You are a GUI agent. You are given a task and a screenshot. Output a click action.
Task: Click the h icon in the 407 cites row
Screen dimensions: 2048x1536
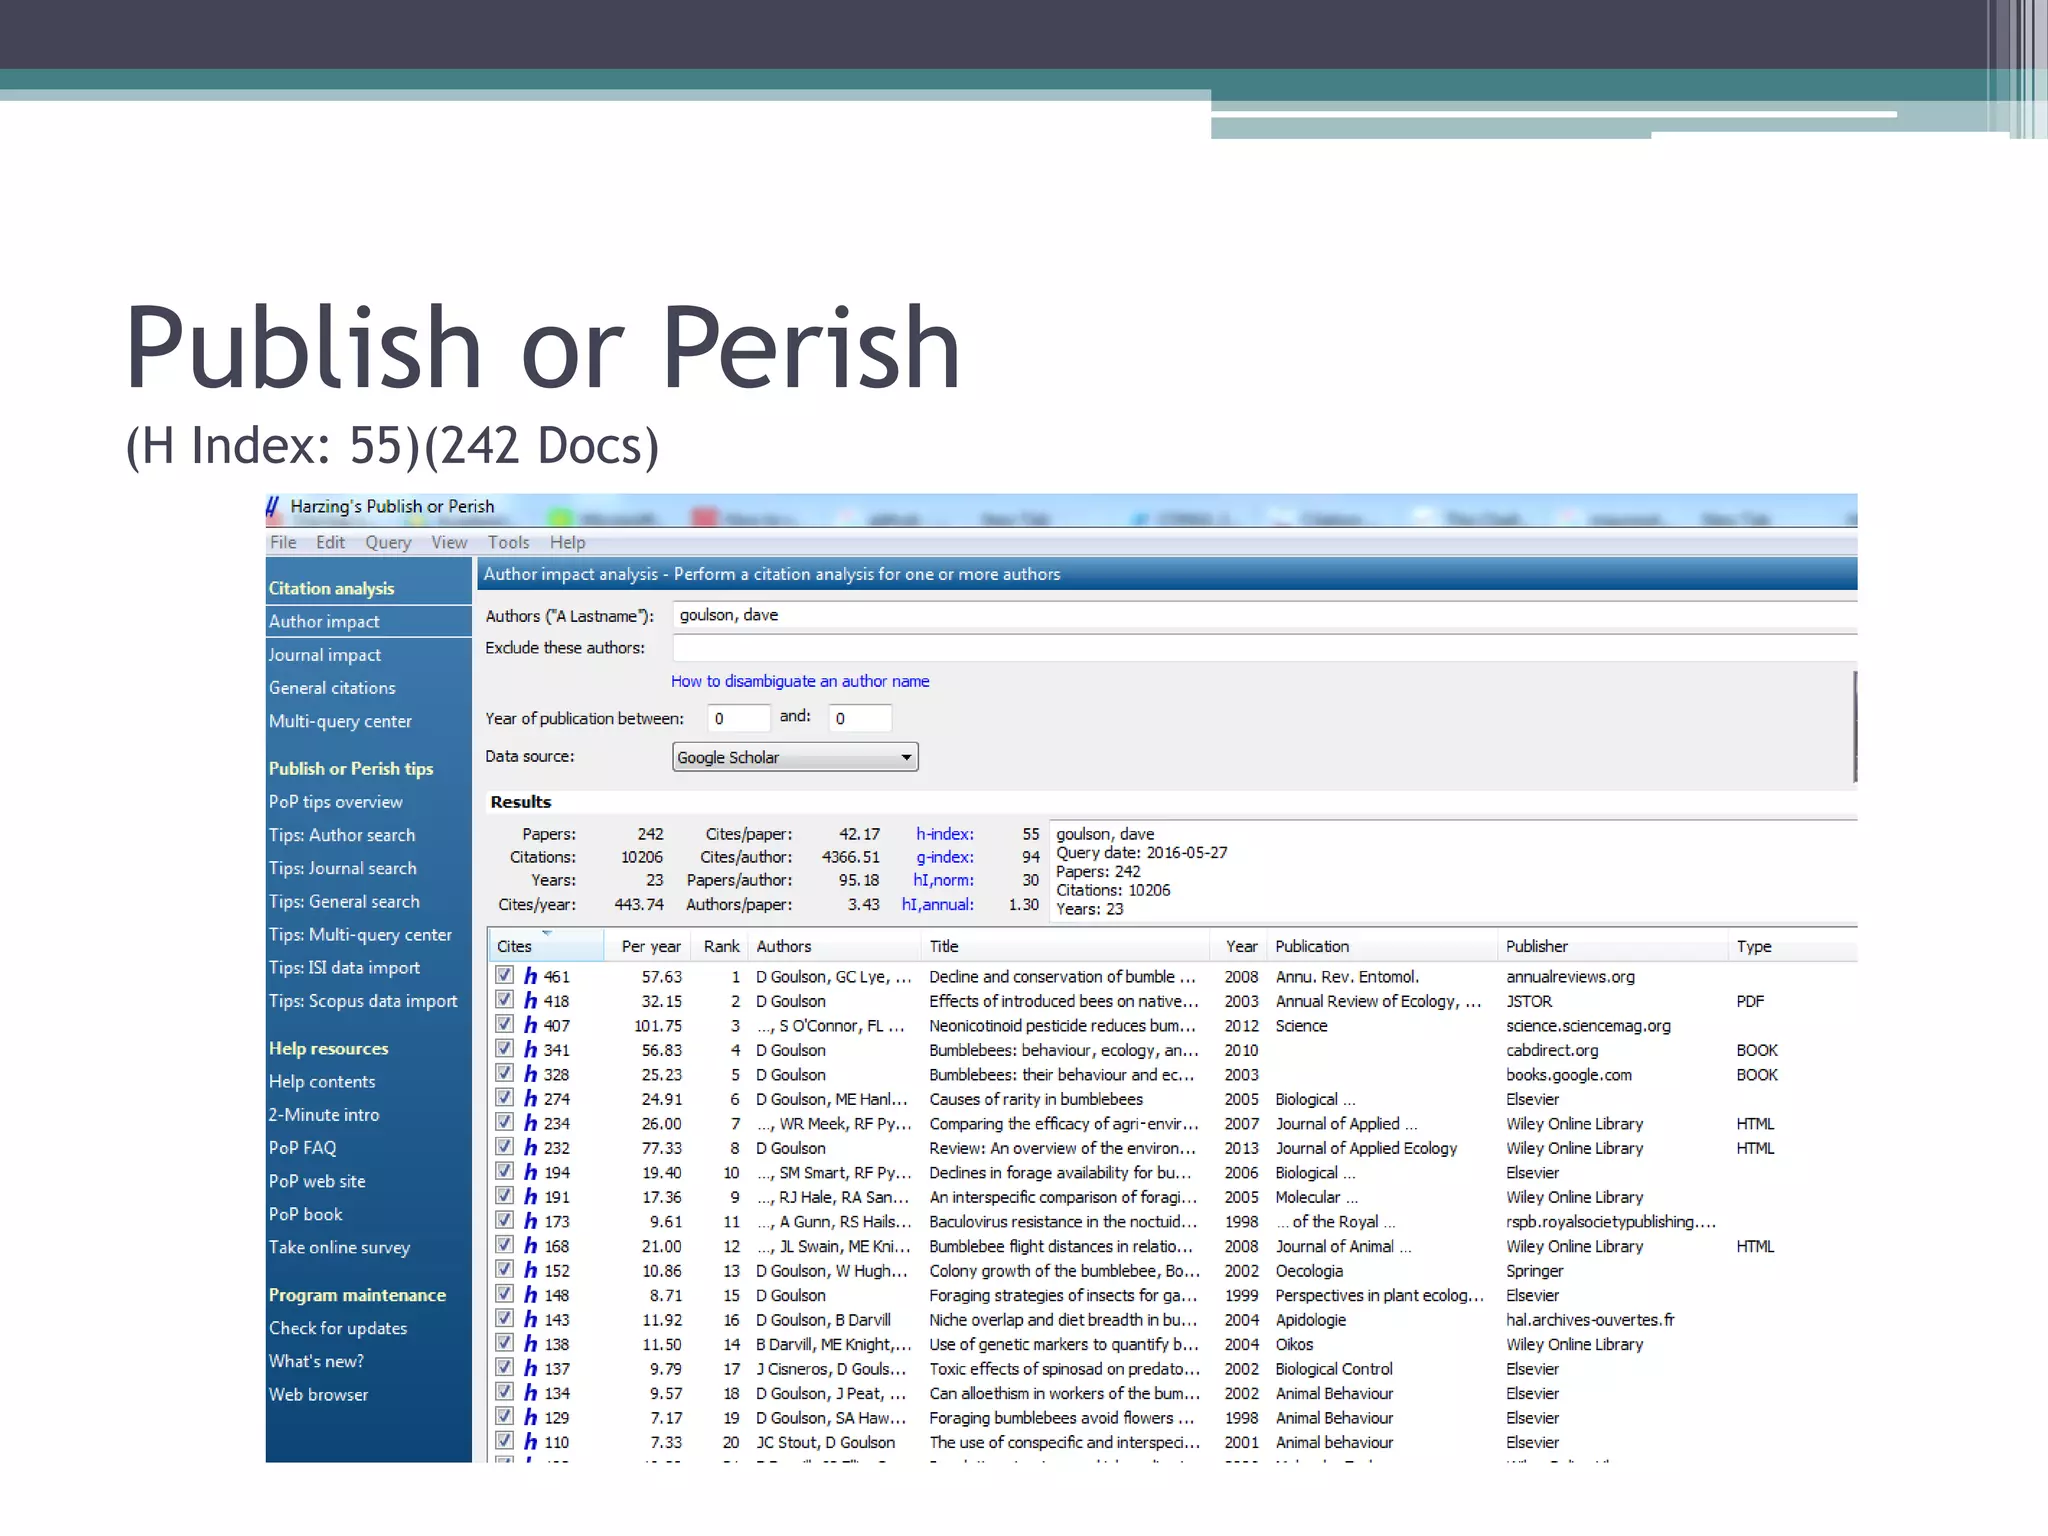tap(530, 1026)
